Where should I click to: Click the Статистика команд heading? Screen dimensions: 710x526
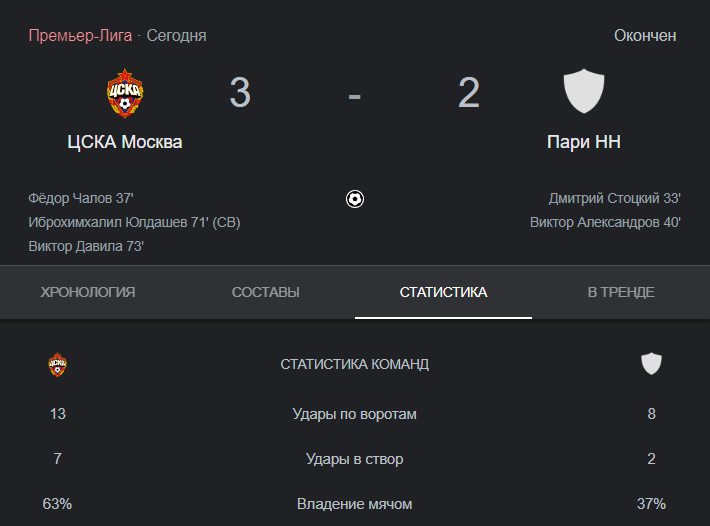pos(355,364)
